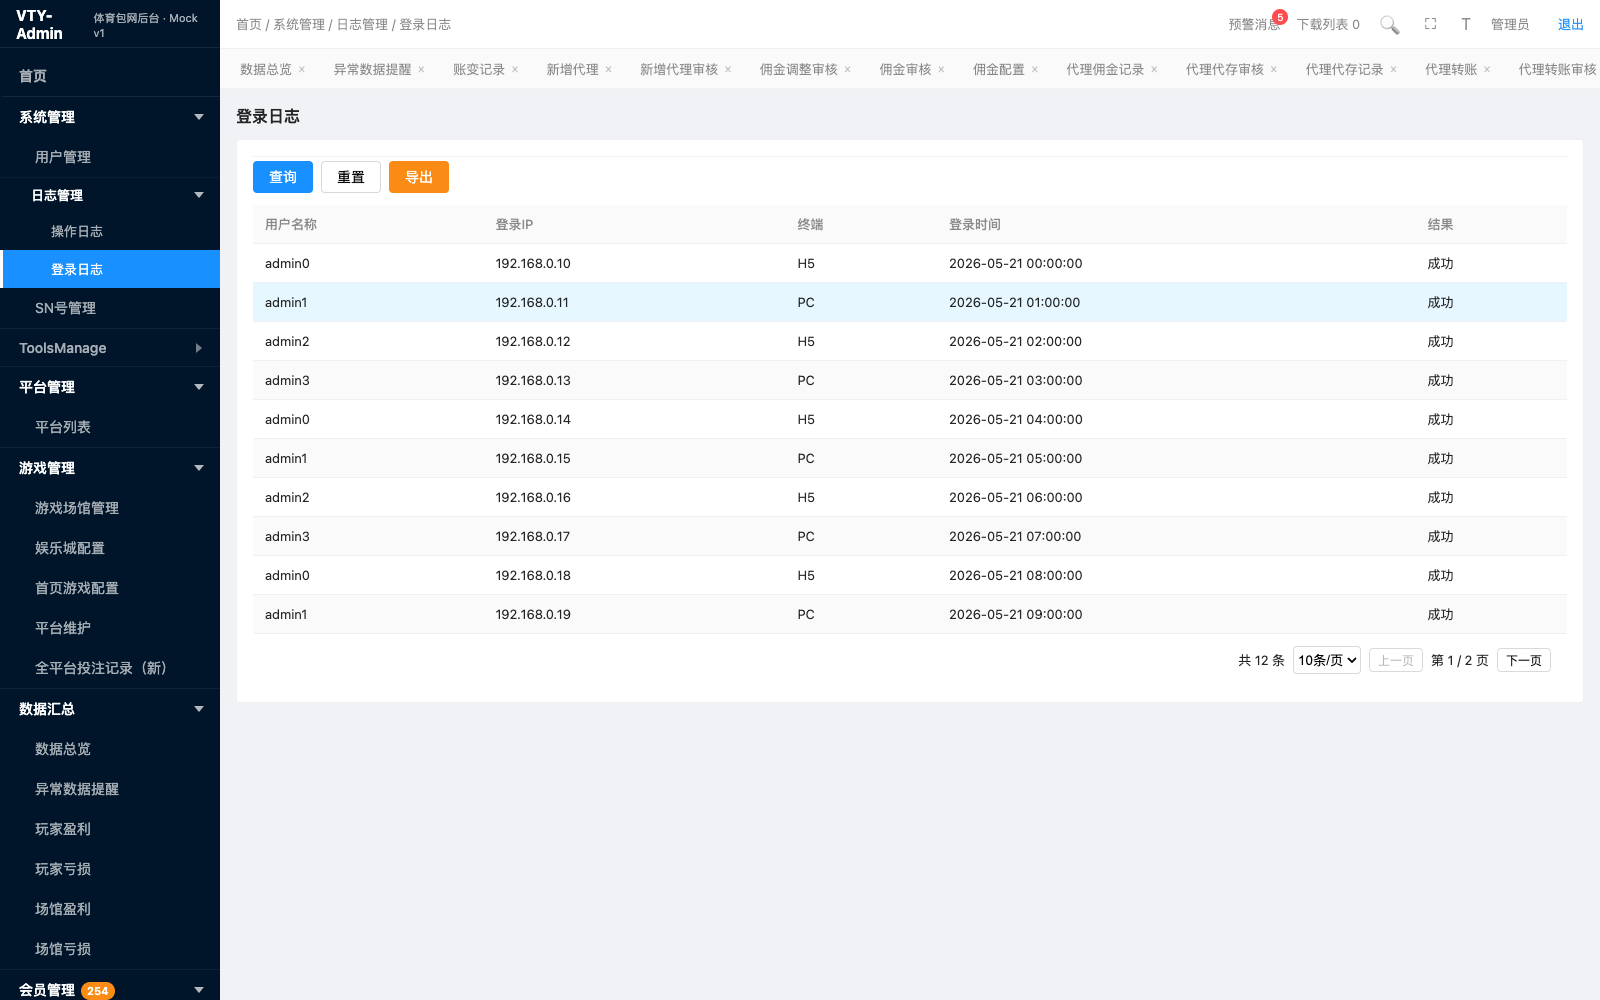The width and height of the screenshot is (1600, 1000).
Task: Close the 账变记录 tab
Action: pyautogui.click(x=515, y=70)
